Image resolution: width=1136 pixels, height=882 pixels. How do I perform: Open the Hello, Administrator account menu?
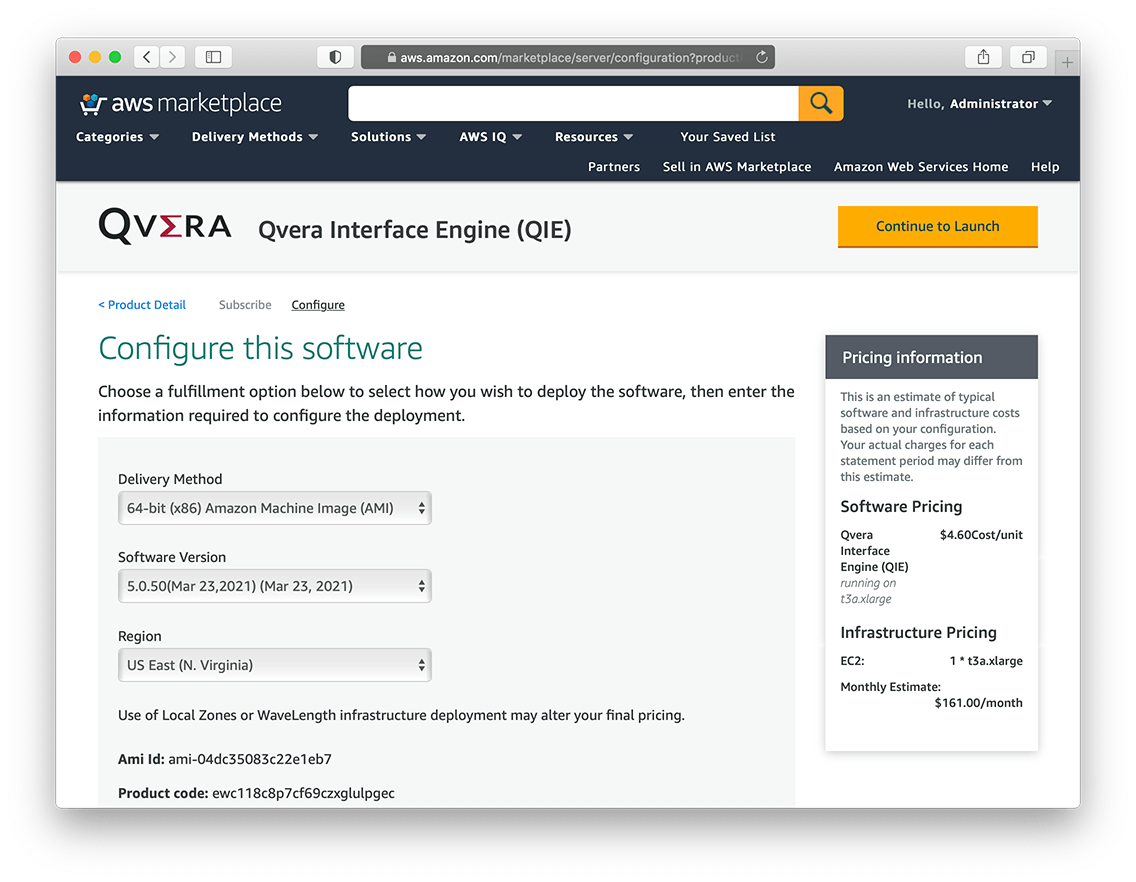pyautogui.click(x=979, y=103)
